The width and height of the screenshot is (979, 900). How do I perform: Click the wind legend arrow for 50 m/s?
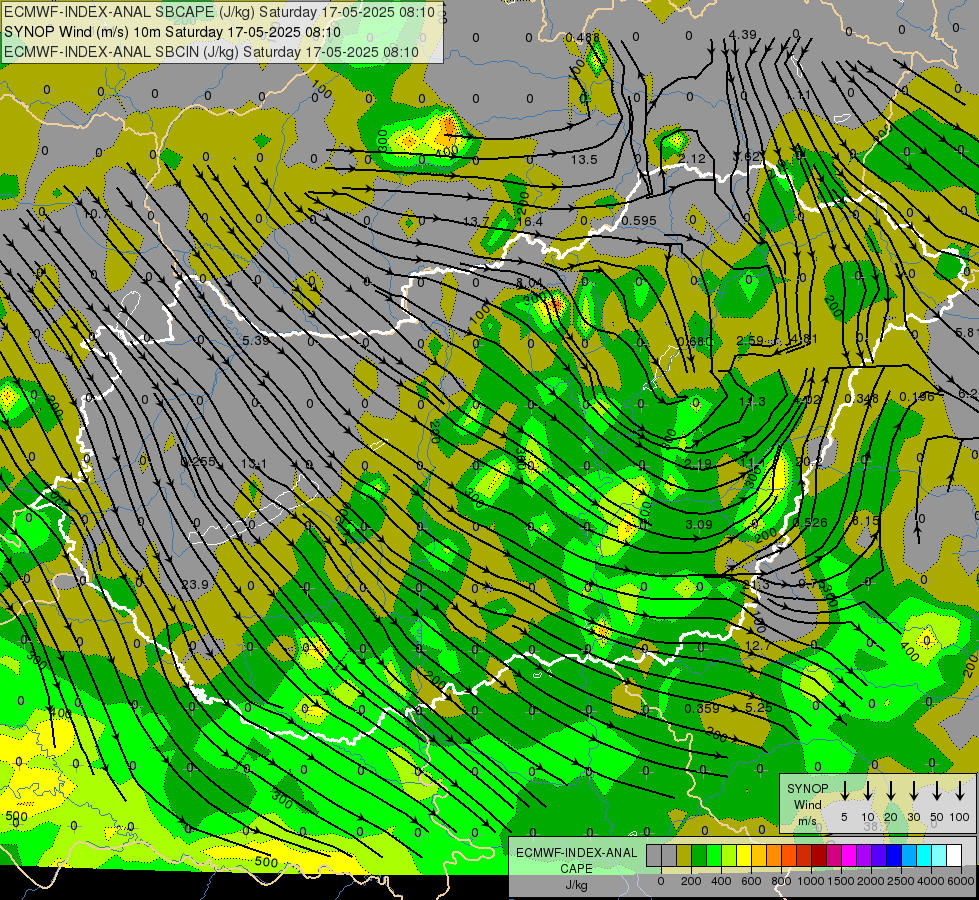tap(937, 791)
